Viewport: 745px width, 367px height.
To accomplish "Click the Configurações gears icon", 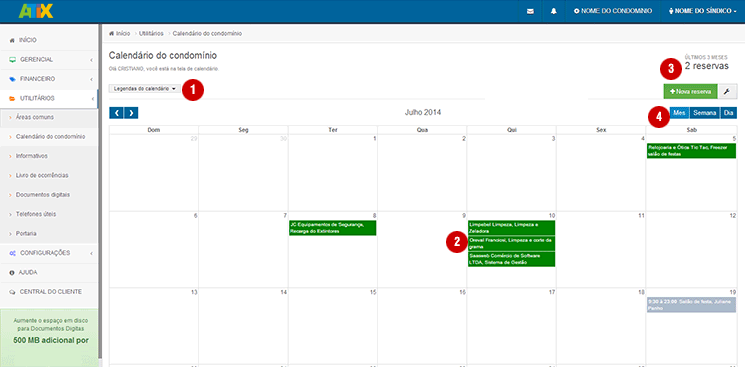I will coord(12,253).
